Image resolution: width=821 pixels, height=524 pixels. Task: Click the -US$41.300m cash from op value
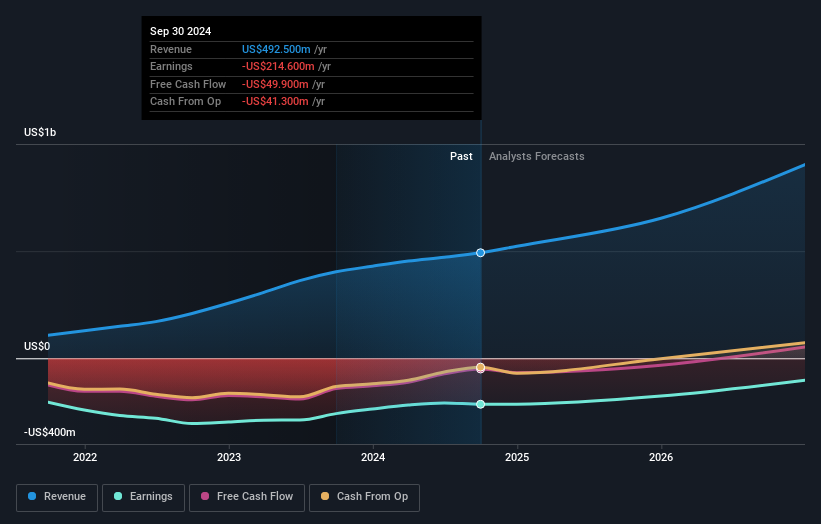point(275,102)
